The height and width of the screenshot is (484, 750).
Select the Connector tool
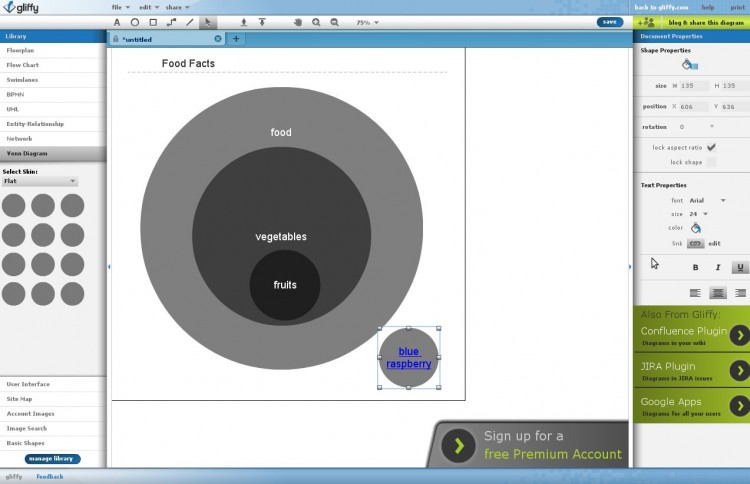click(x=171, y=22)
